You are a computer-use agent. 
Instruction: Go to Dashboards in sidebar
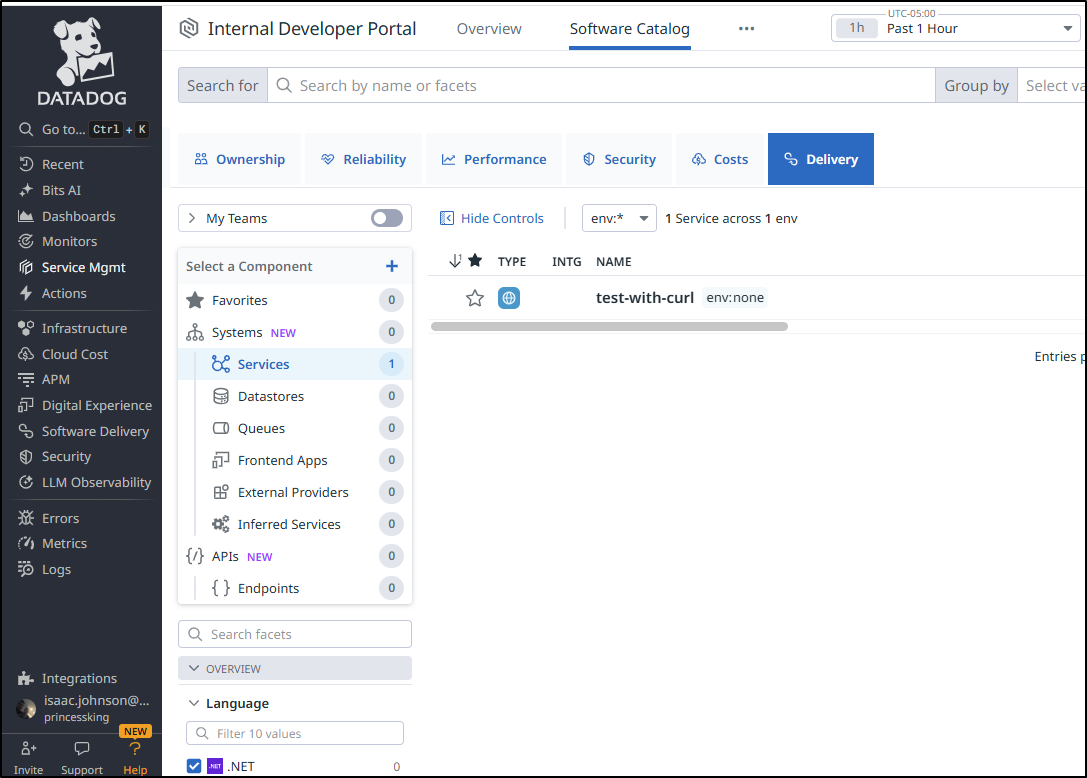point(67,216)
